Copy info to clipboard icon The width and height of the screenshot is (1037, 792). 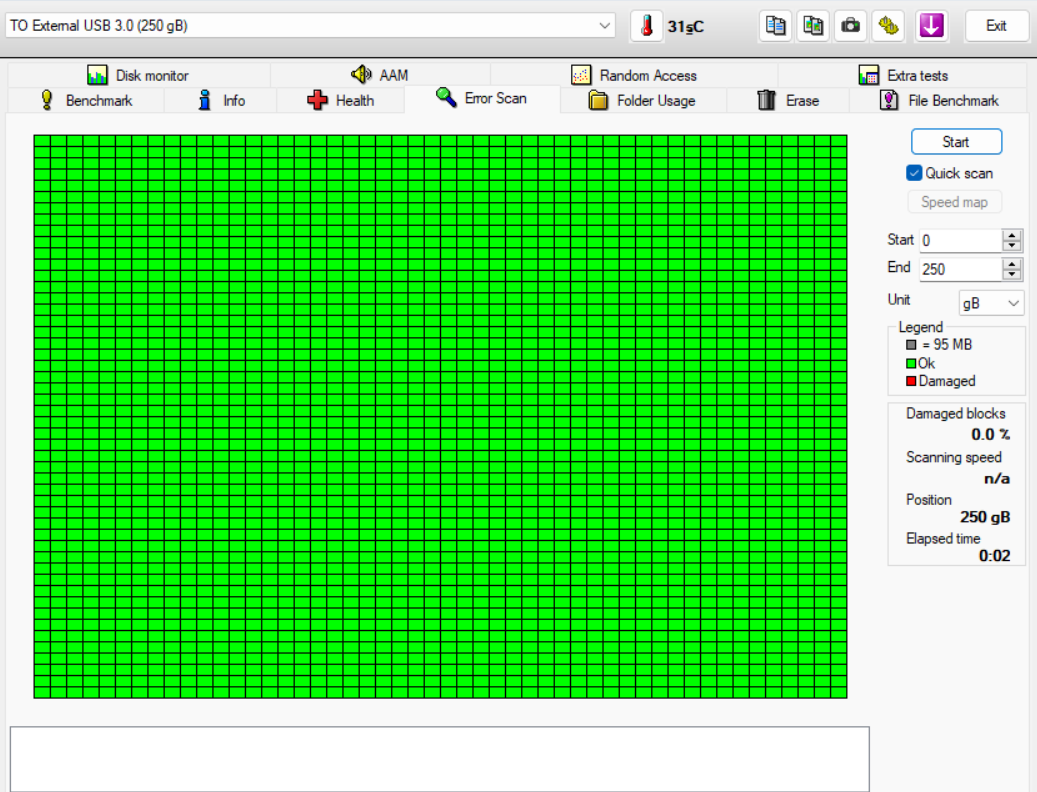click(x=775, y=26)
